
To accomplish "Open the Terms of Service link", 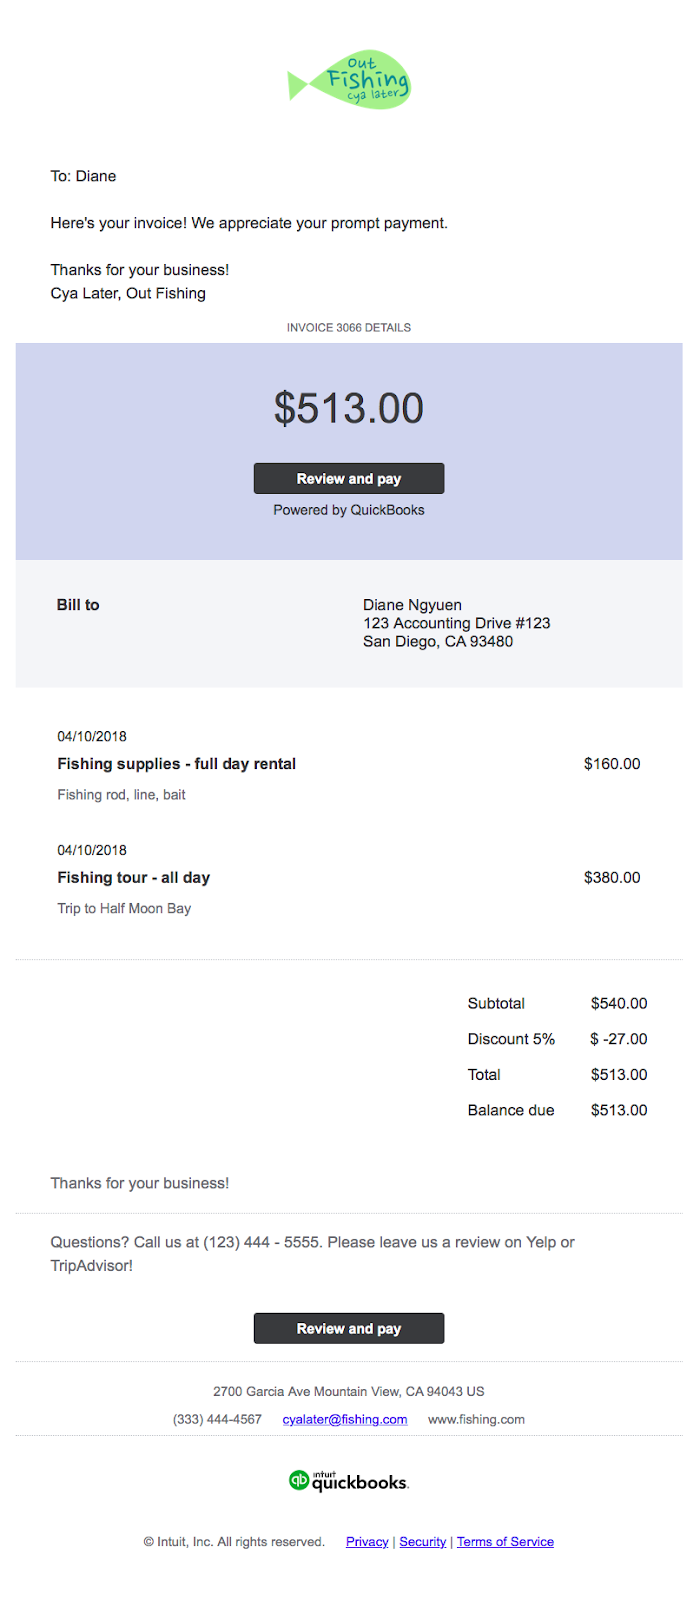I will point(505,1542).
